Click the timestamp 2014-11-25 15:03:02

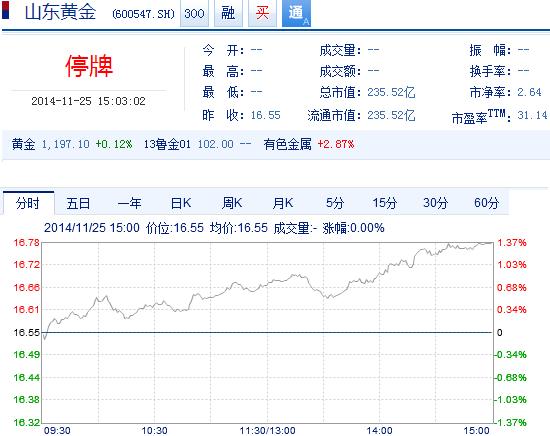(88, 101)
